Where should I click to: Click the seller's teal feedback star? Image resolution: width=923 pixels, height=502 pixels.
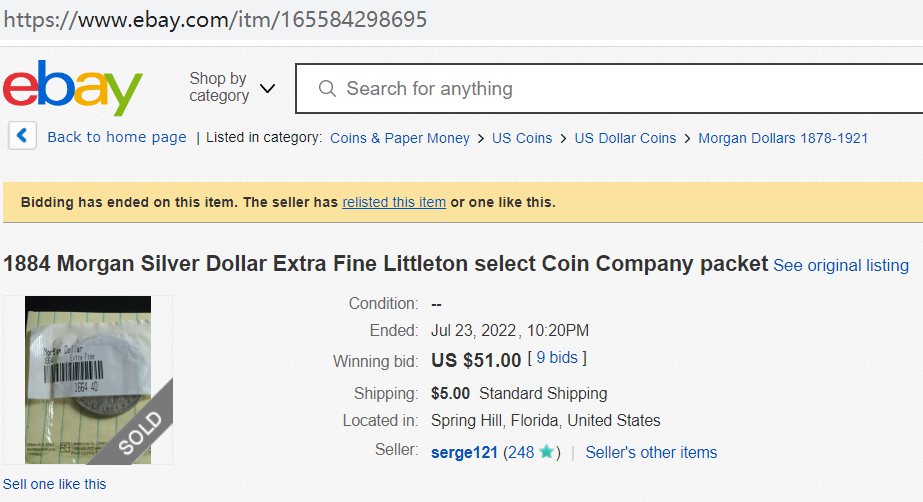tap(546, 452)
